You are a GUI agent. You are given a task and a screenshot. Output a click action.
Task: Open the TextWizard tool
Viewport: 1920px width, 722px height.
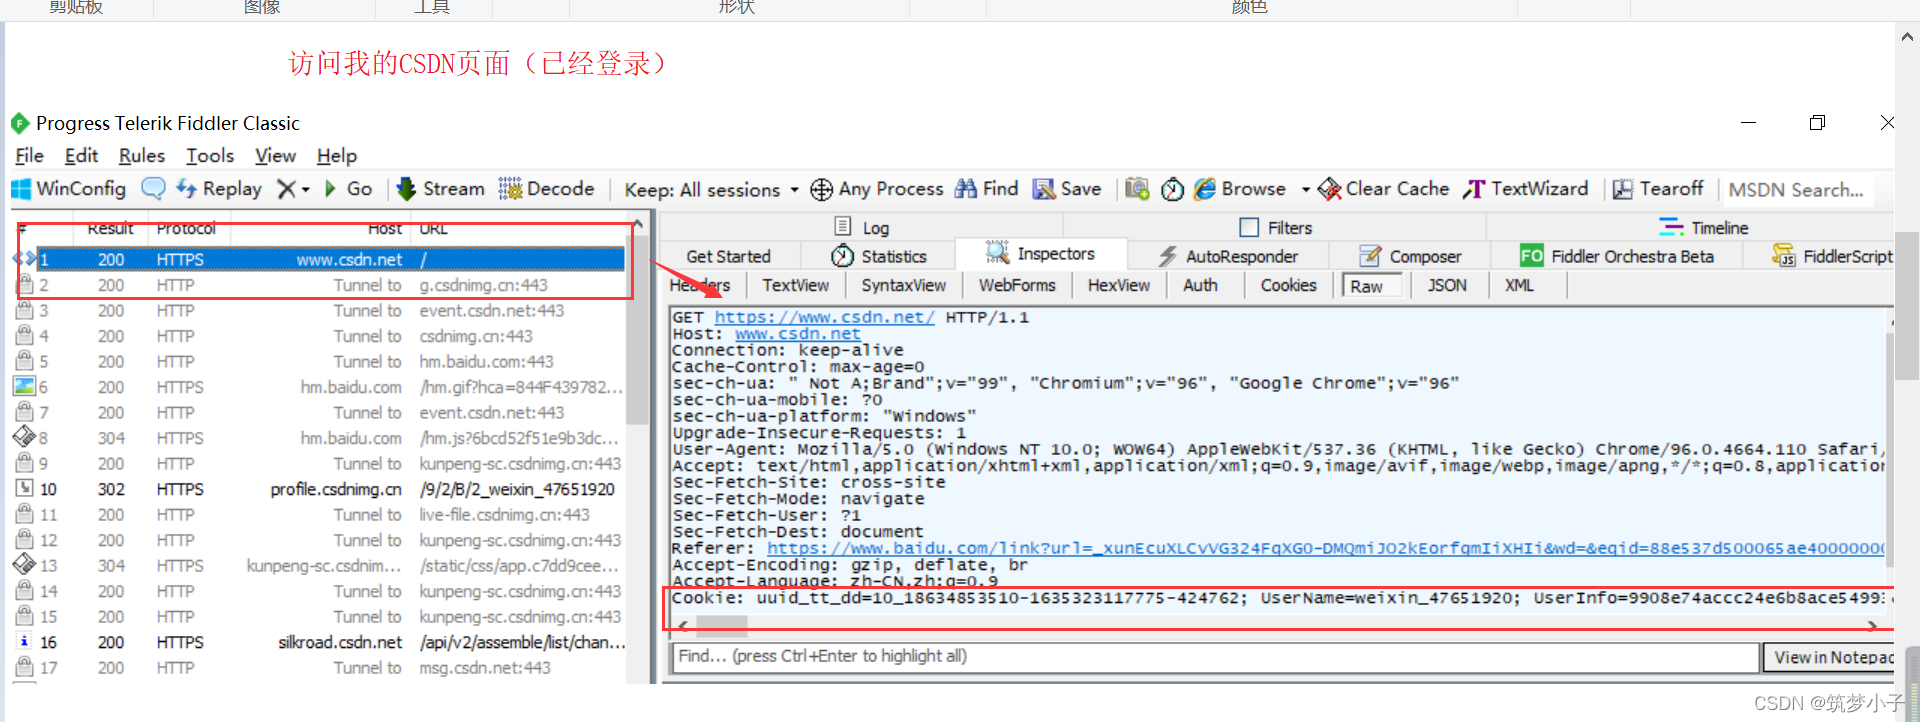(1526, 189)
